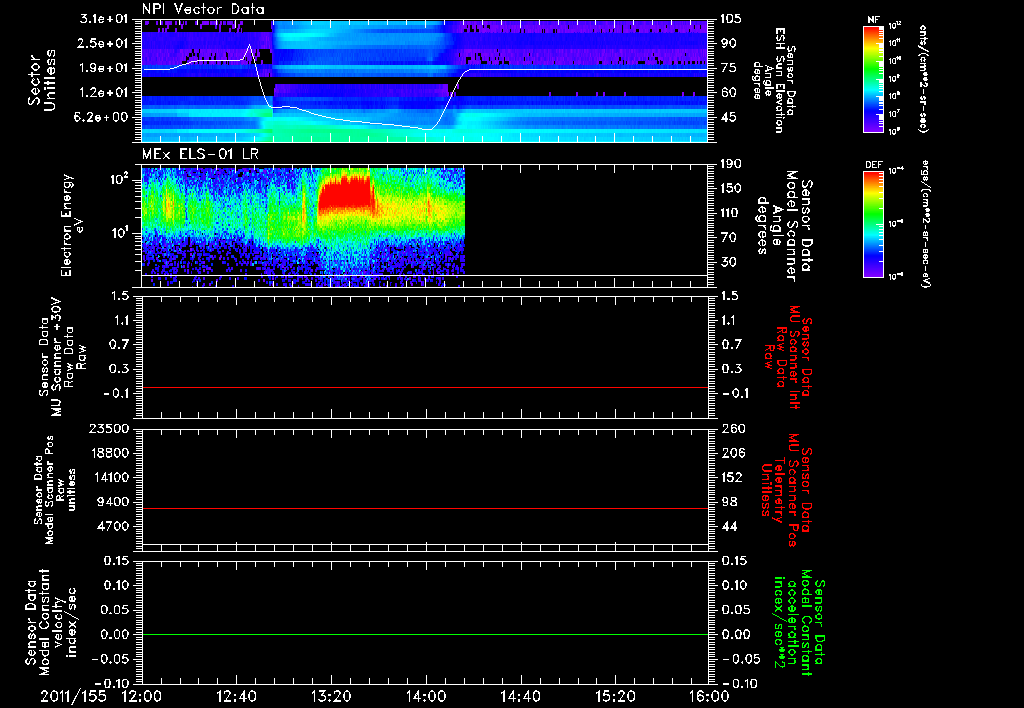Screen dimensions: 1024x708
Task: Click the red trace in Scanner Pos panel
Action: 425,508
